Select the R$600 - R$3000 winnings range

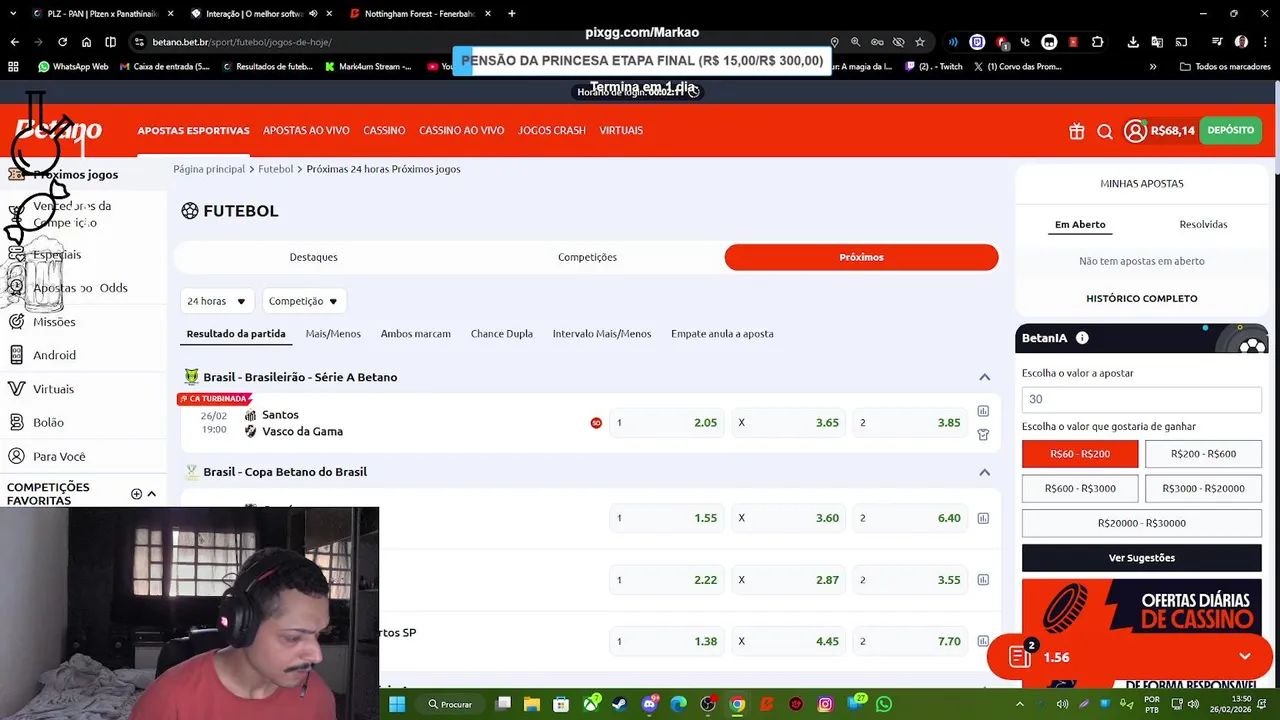coord(1080,488)
